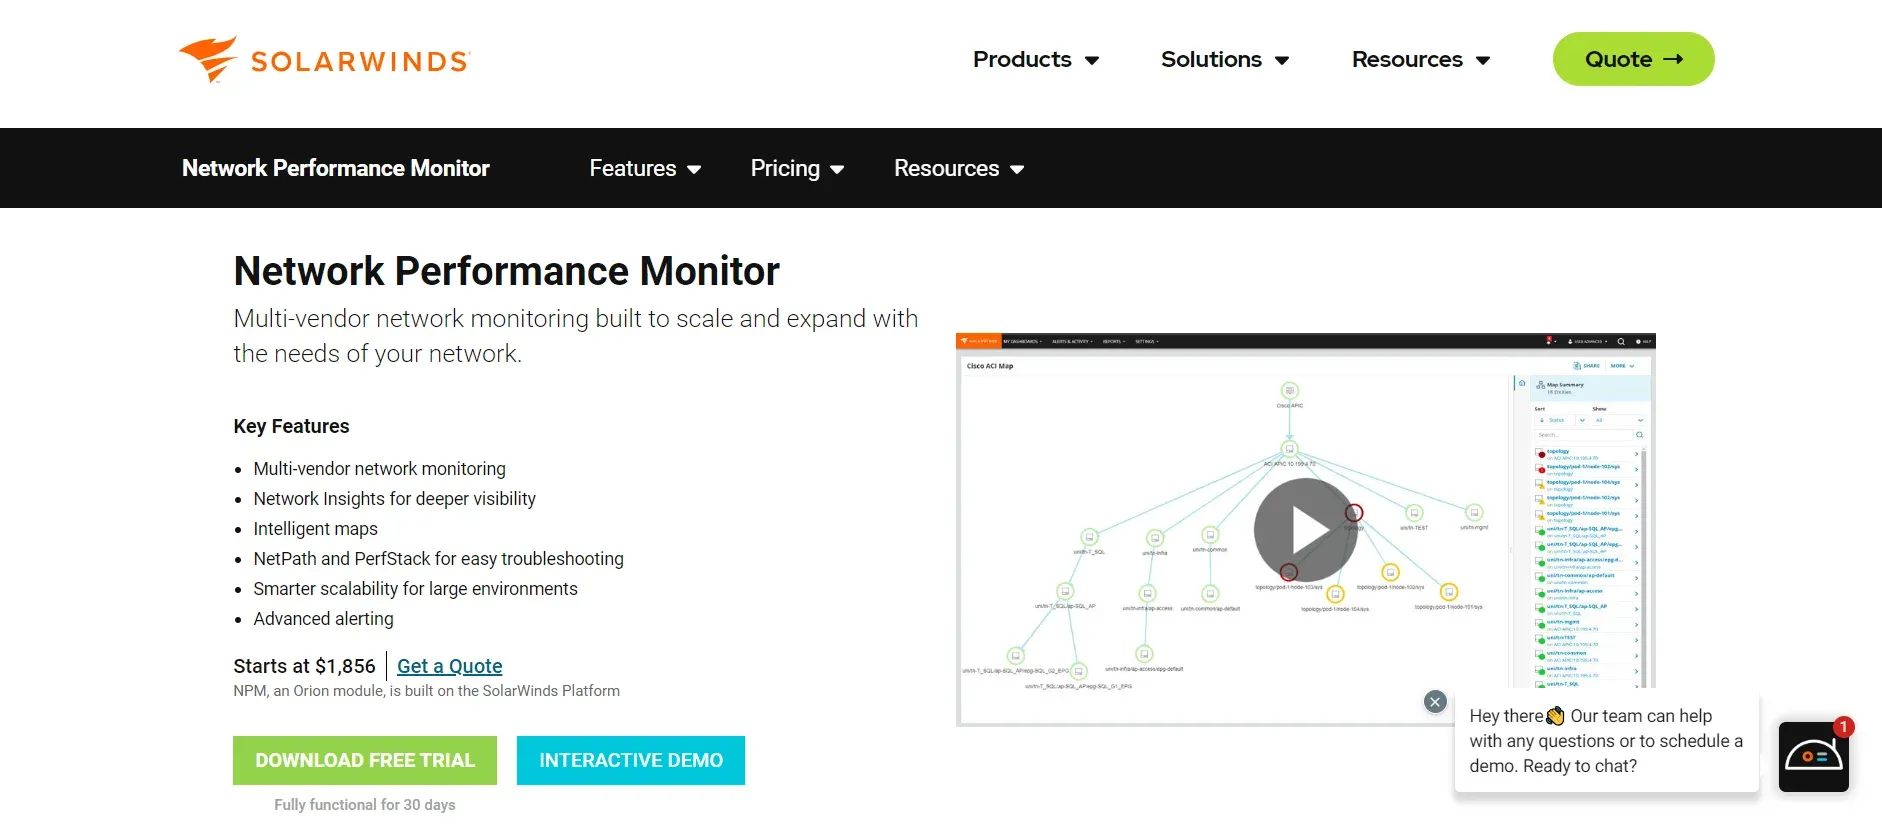1882x830 pixels.
Task: Click the SolarWinds logo
Action: click(x=324, y=60)
